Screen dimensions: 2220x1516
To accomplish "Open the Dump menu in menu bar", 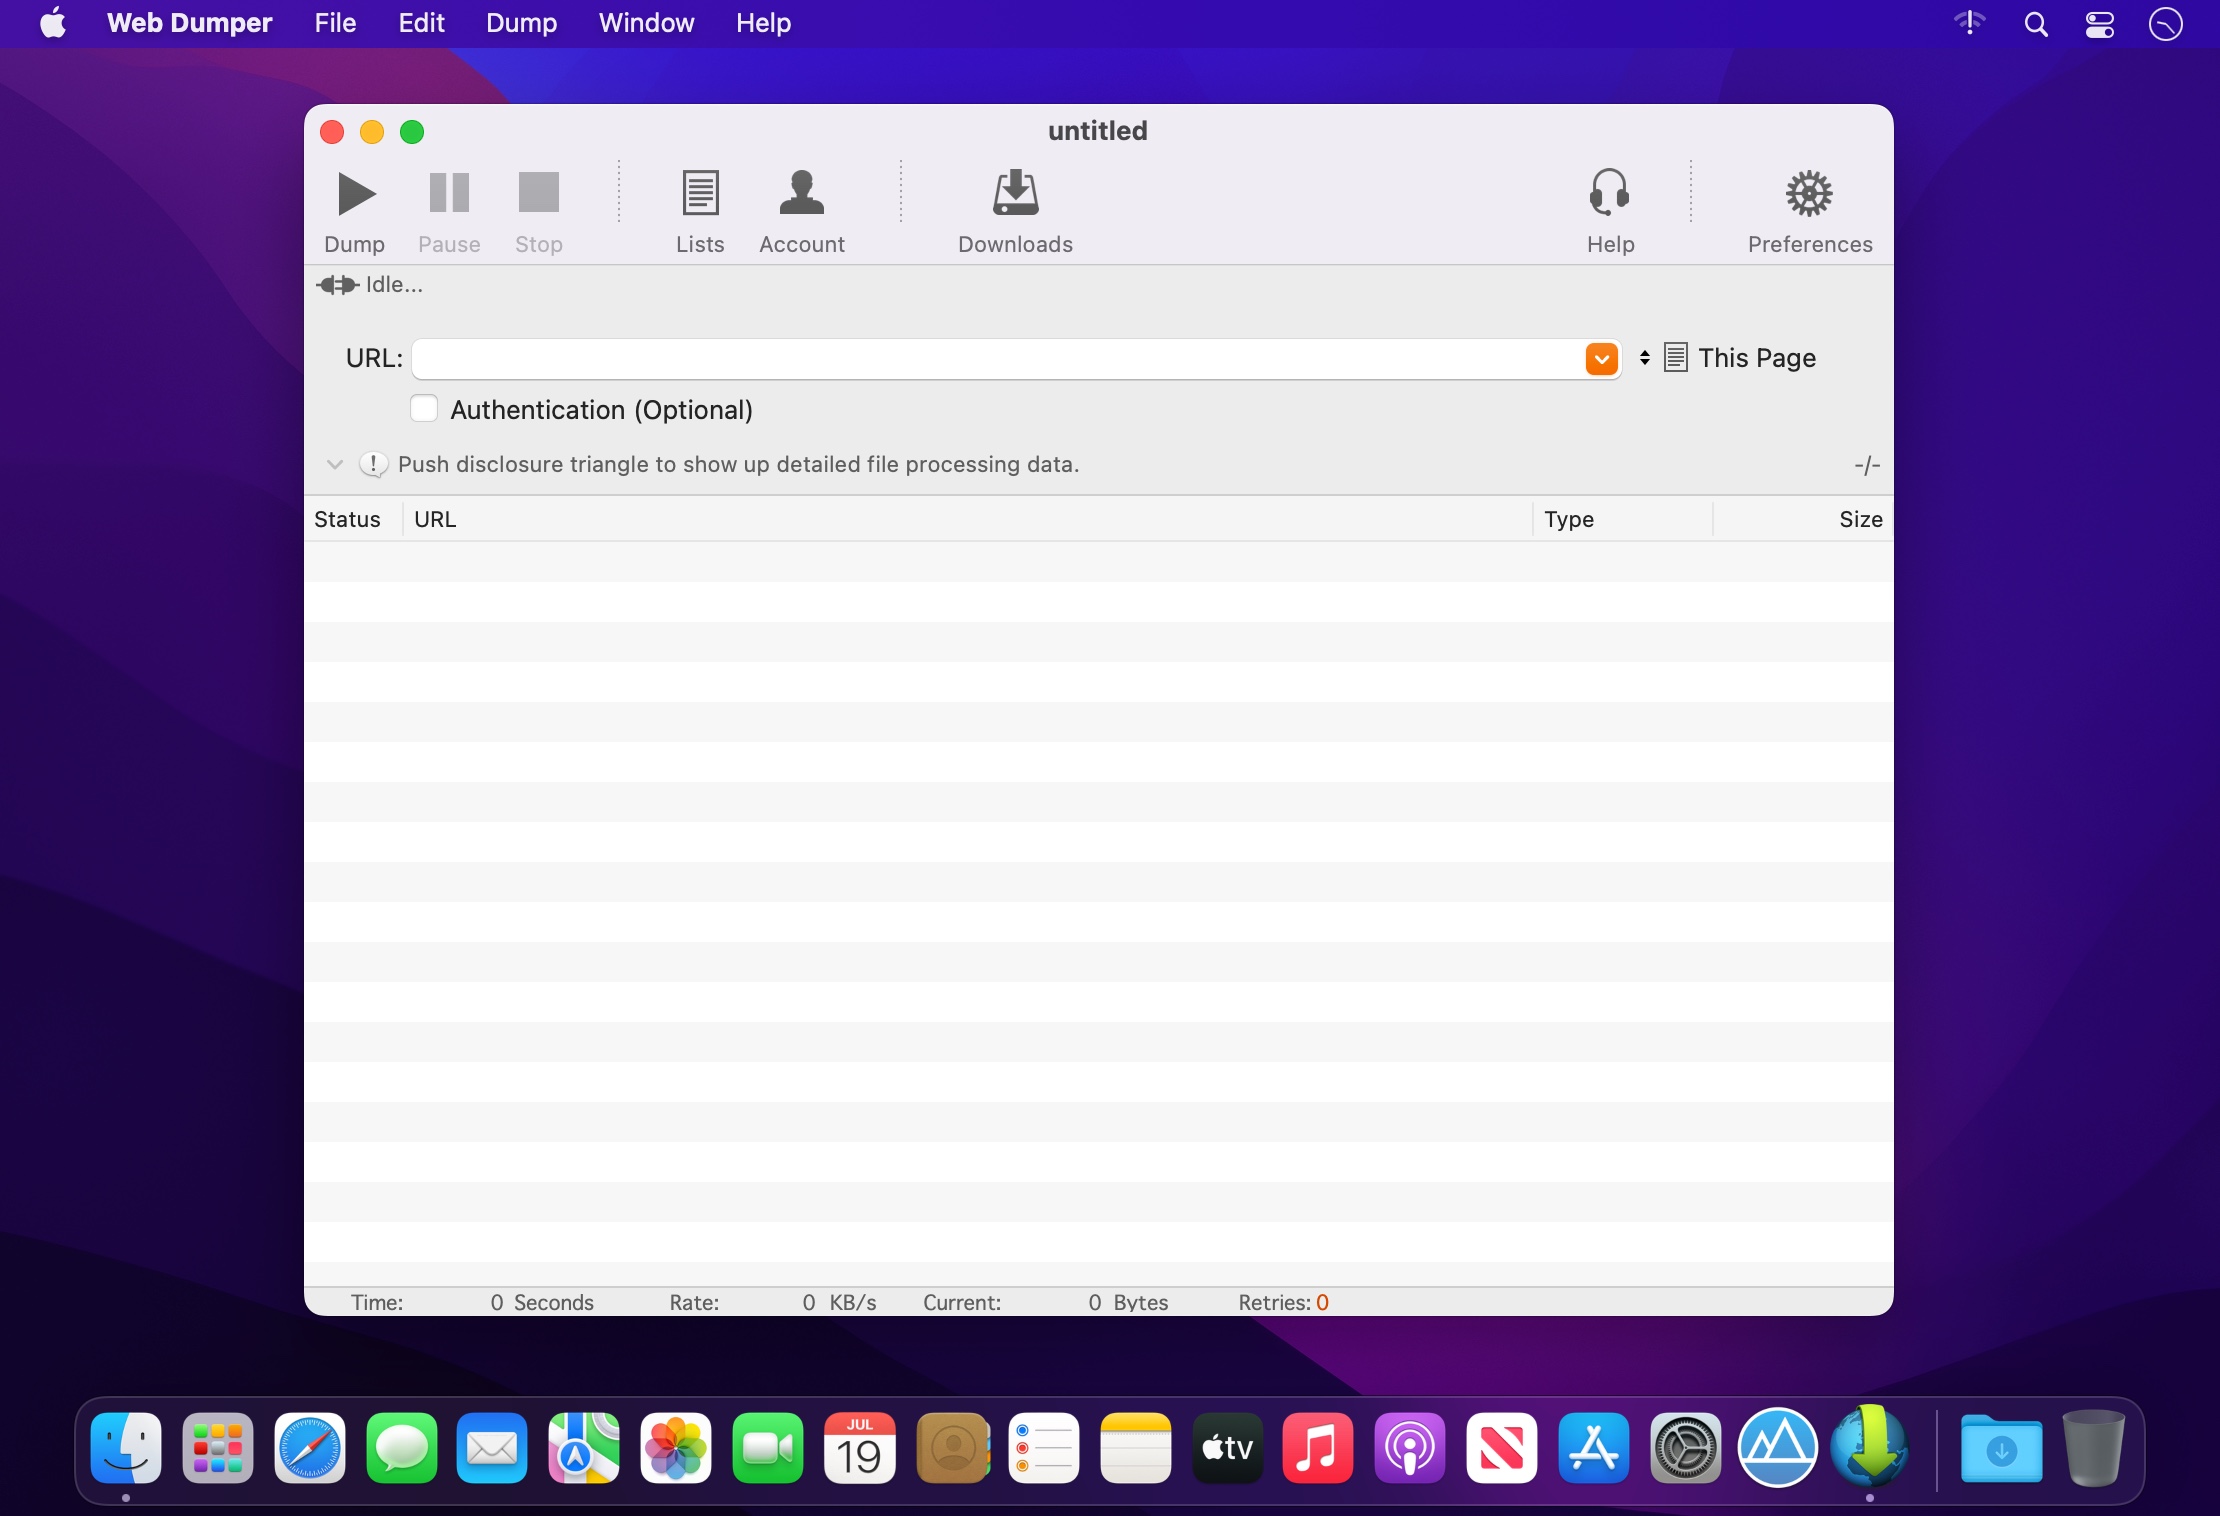I will [521, 23].
